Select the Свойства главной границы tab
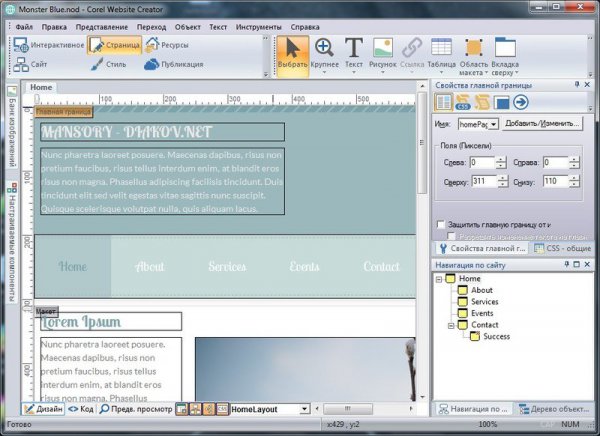 click(x=482, y=248)
